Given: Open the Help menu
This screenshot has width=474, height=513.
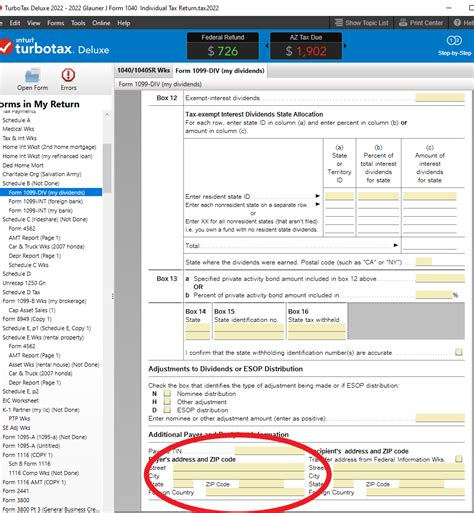Looking at the screenshot, I should point(124,23).
